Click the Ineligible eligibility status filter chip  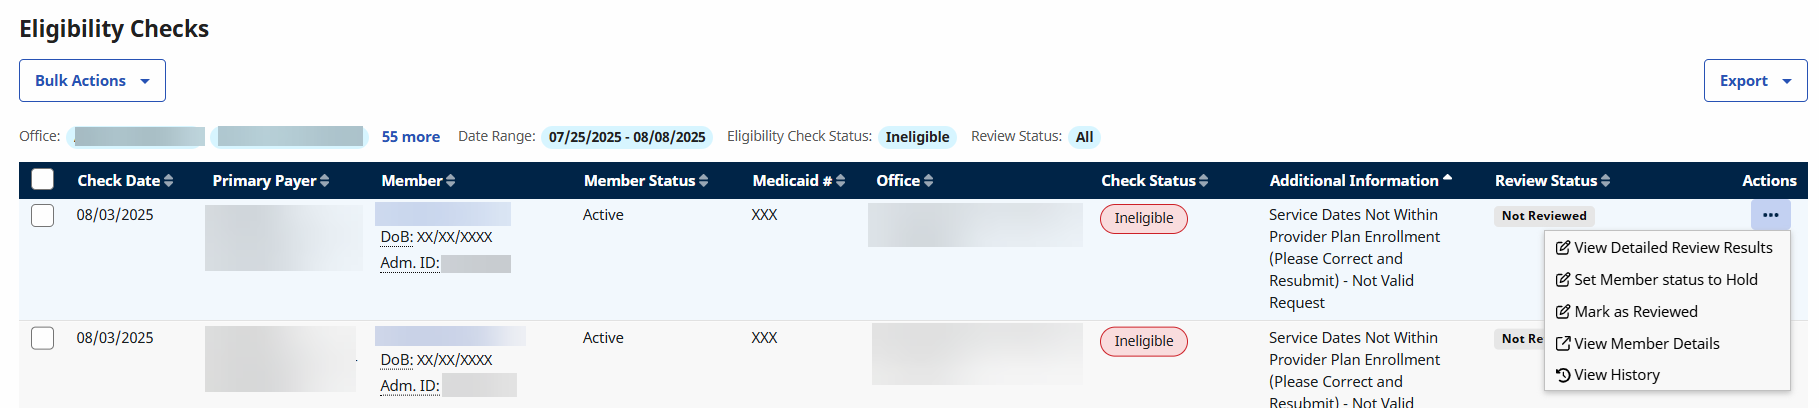[x=917, y=137]
